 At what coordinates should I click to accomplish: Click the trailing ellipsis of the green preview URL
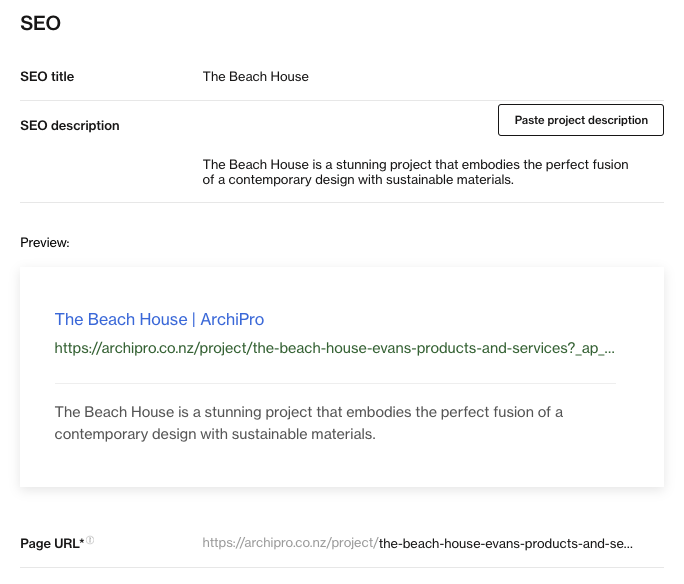[x=609, y=351]
